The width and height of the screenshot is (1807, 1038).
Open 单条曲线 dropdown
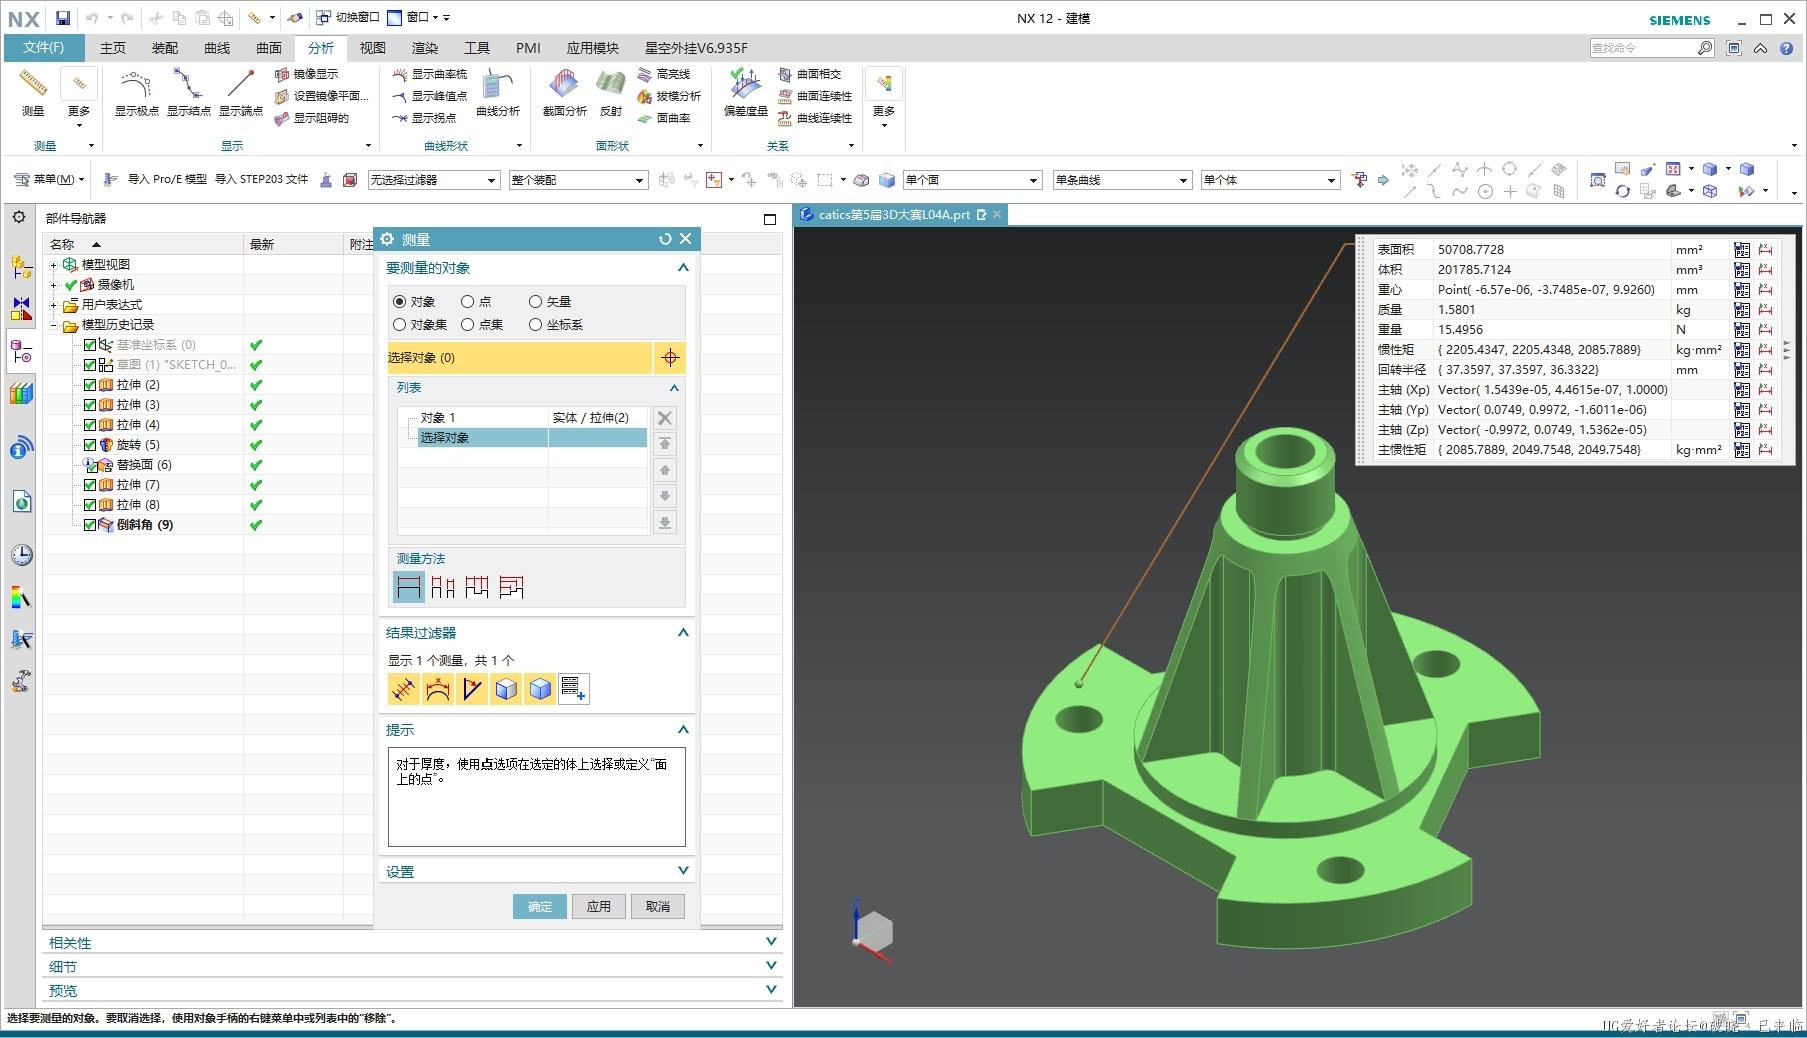(1122, 180)
